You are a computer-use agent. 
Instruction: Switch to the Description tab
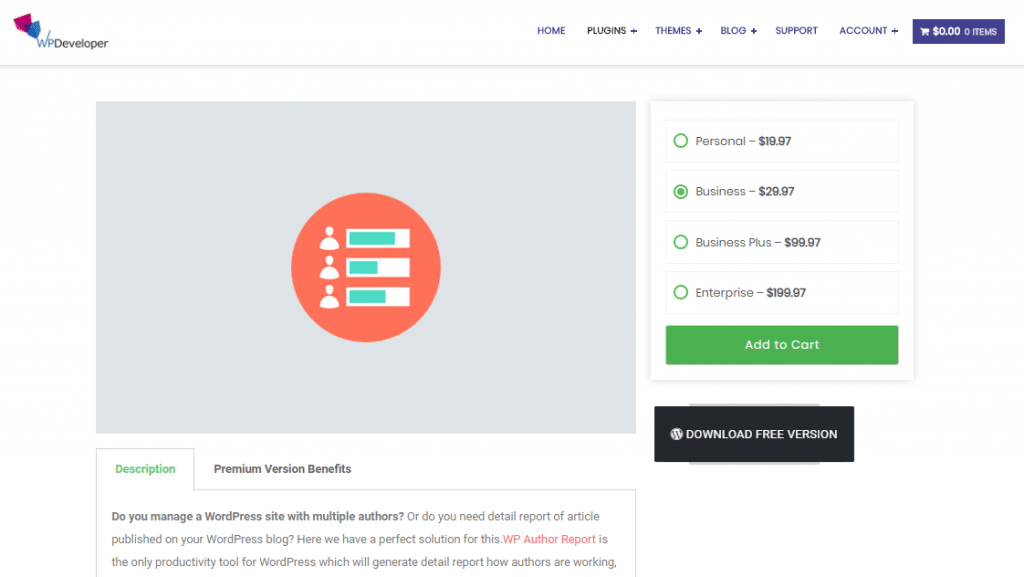[145, 469]
